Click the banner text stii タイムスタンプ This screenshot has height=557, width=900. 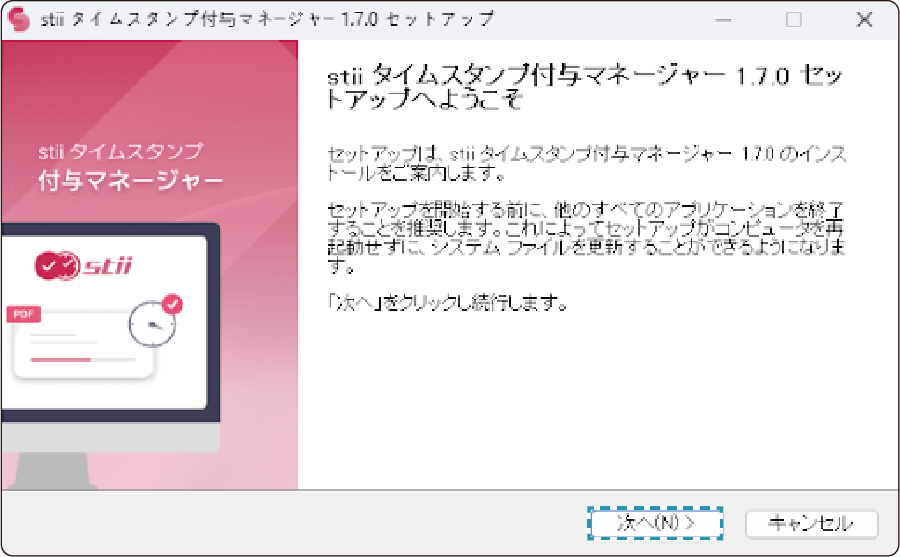(x=120, y=152)
